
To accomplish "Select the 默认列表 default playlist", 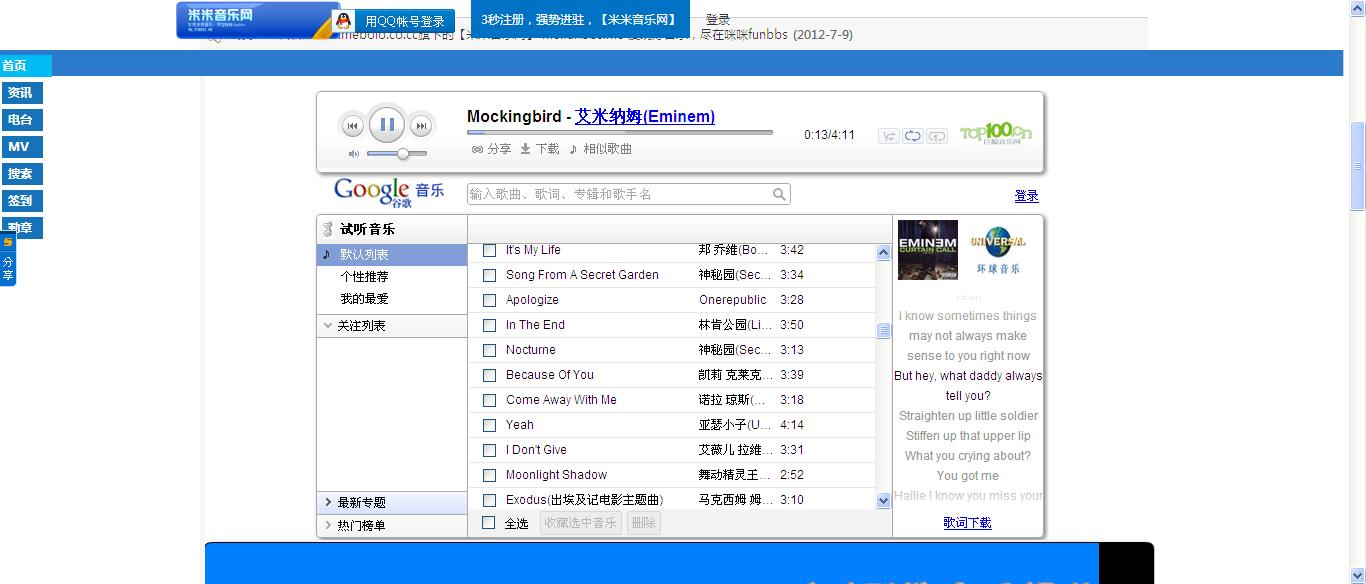I will [392, 255].
